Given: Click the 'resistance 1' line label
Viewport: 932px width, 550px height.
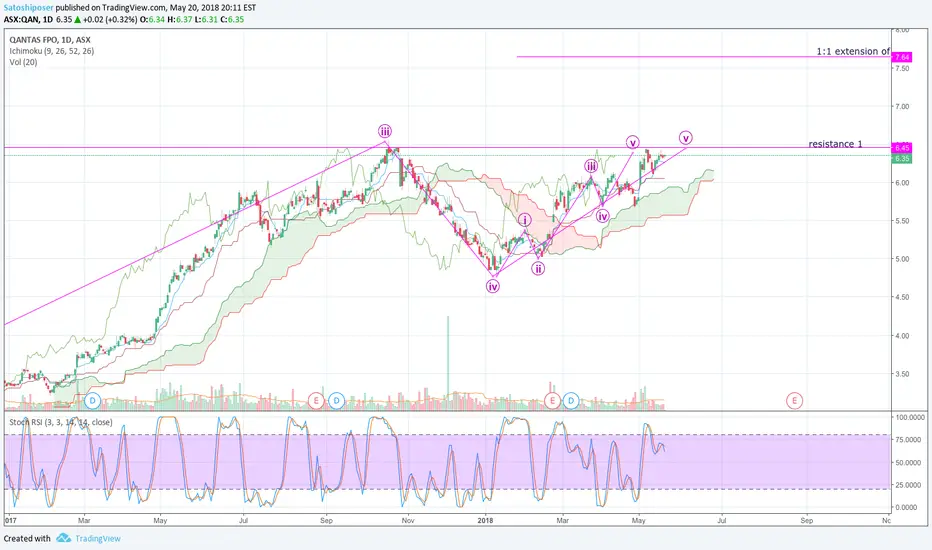Looking at the screenshot, I should point(835,144).
